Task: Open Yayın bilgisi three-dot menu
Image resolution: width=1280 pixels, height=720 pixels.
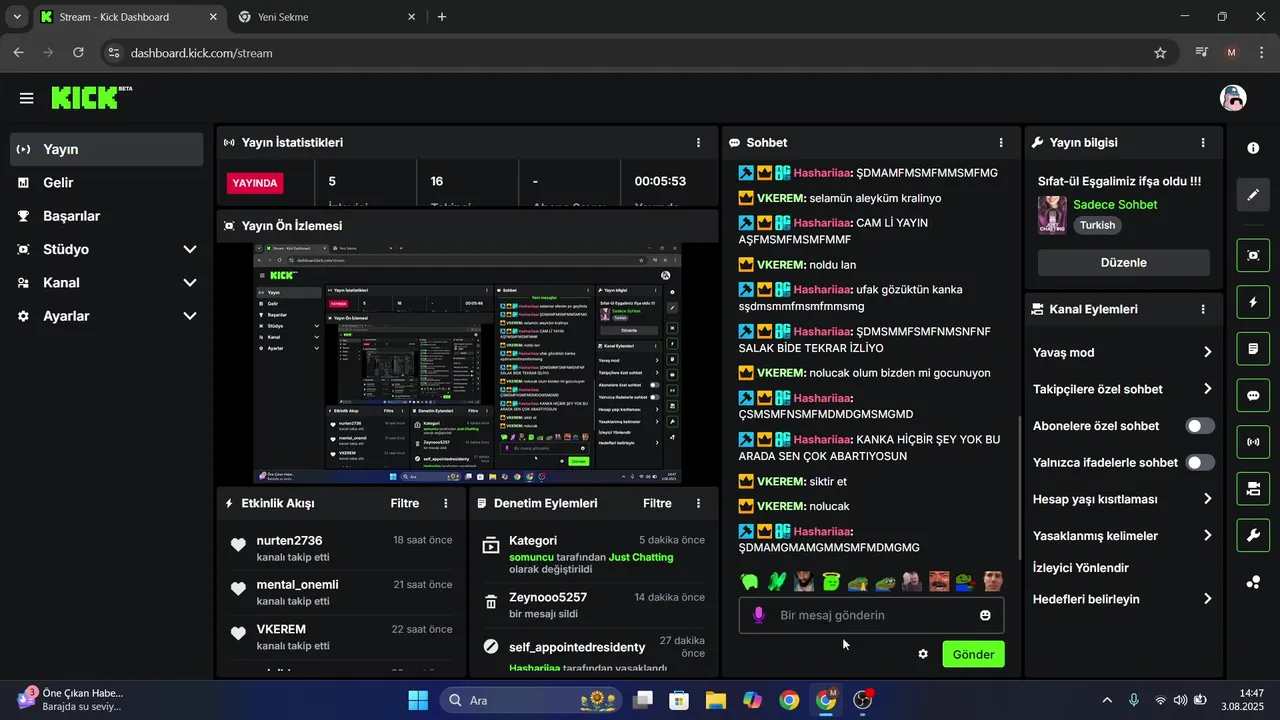Action: pos(1203,143)
